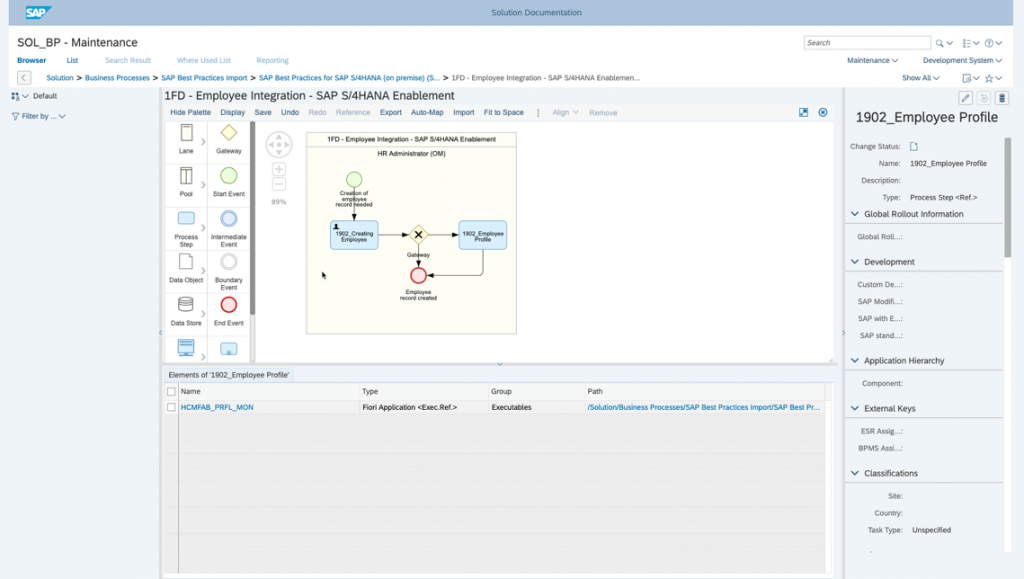Click the Import toolbar button

pyautogui.click(x=464, y=112)
